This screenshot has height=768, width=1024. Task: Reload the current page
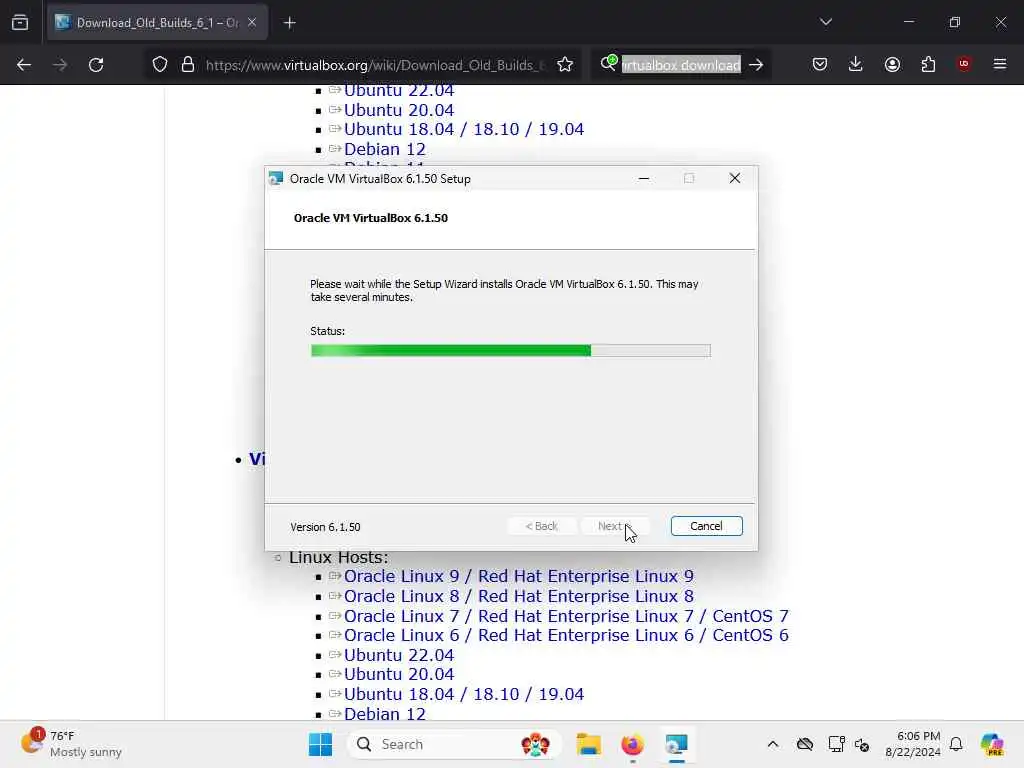(96, 65)
